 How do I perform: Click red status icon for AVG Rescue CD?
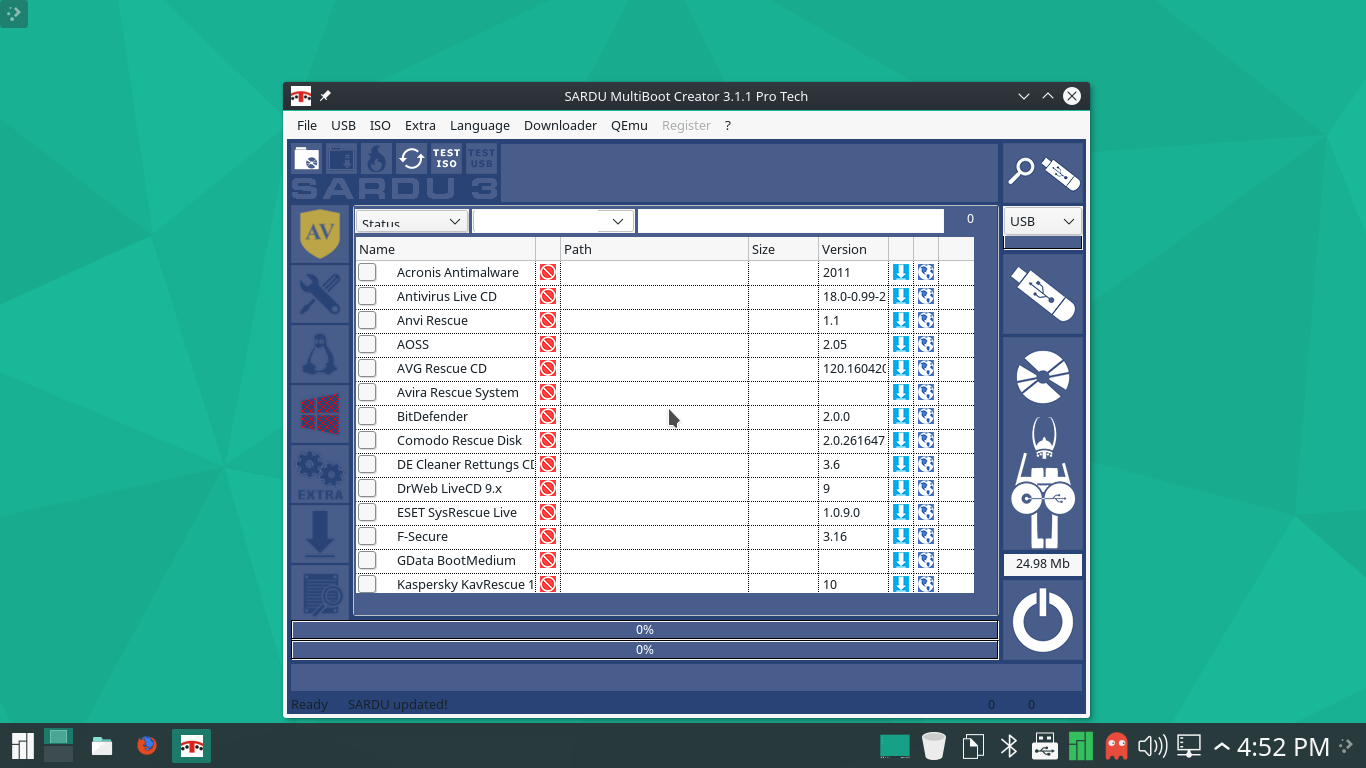tap(548, 368)
